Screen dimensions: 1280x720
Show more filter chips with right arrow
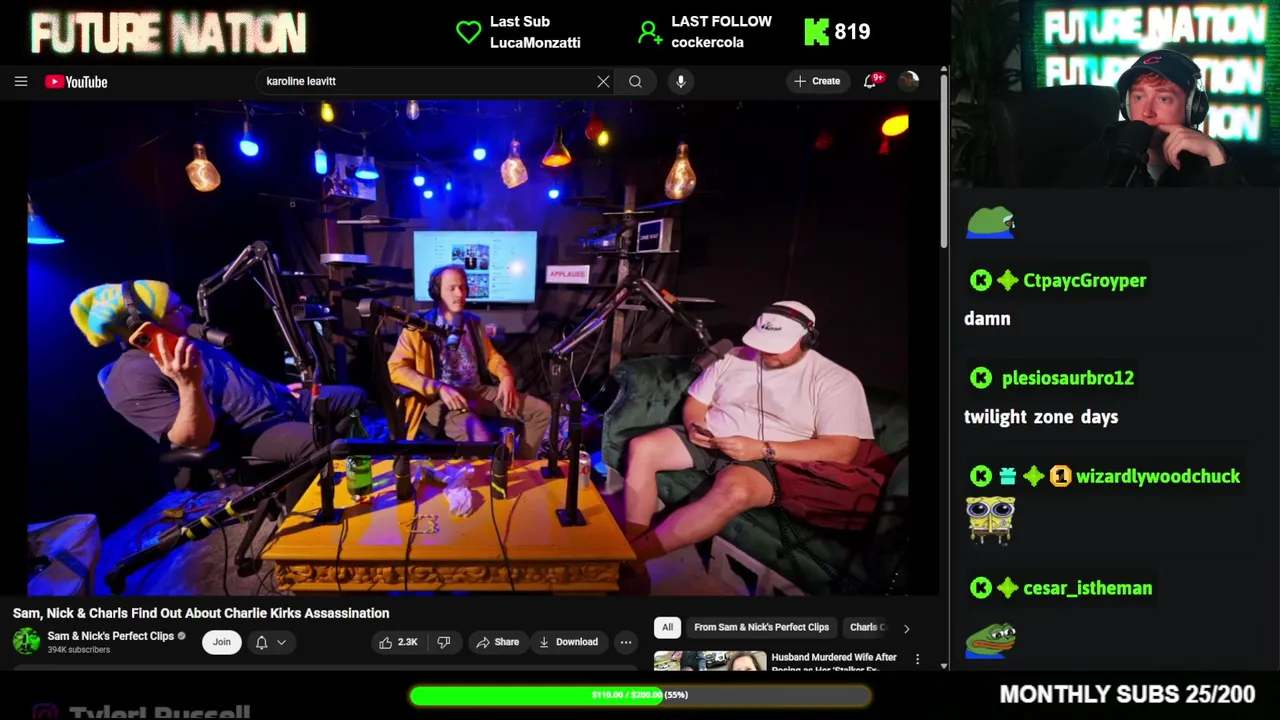coord(906,628)
